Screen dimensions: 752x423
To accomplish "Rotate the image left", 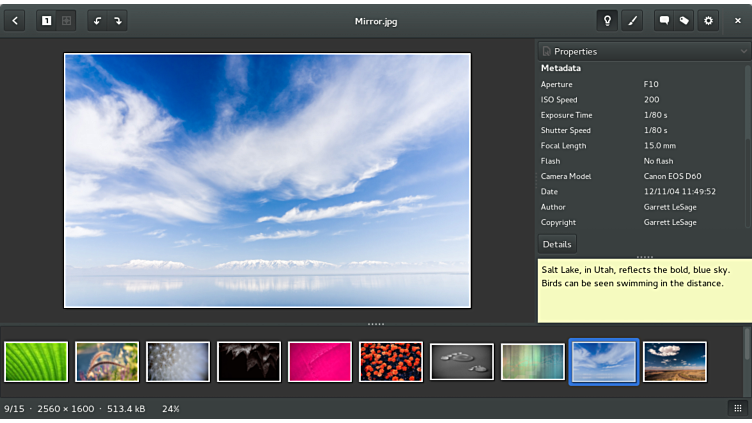I will (97, 20).
